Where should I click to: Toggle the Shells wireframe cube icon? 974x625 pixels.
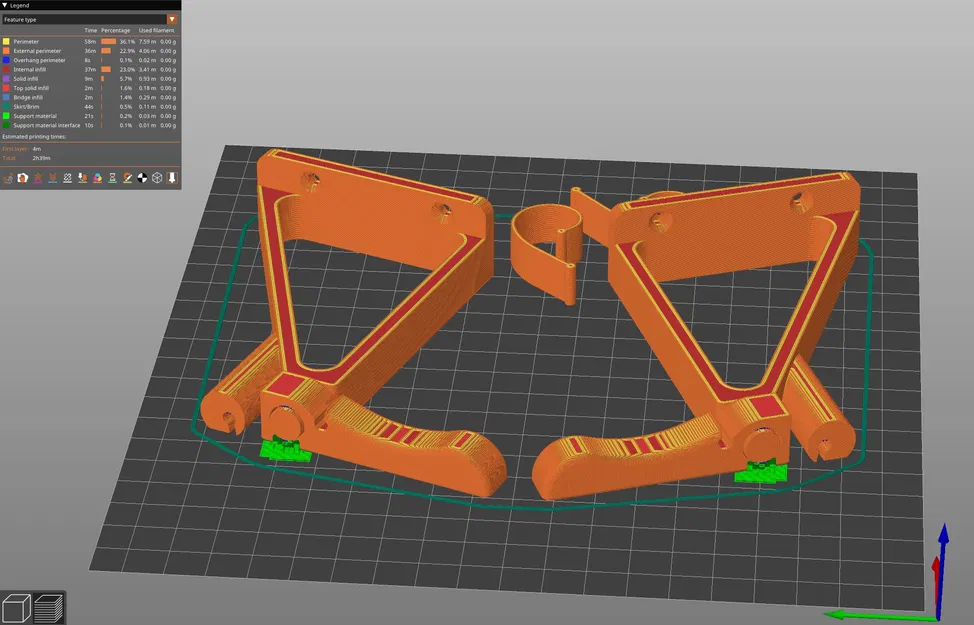click(157, 178)
